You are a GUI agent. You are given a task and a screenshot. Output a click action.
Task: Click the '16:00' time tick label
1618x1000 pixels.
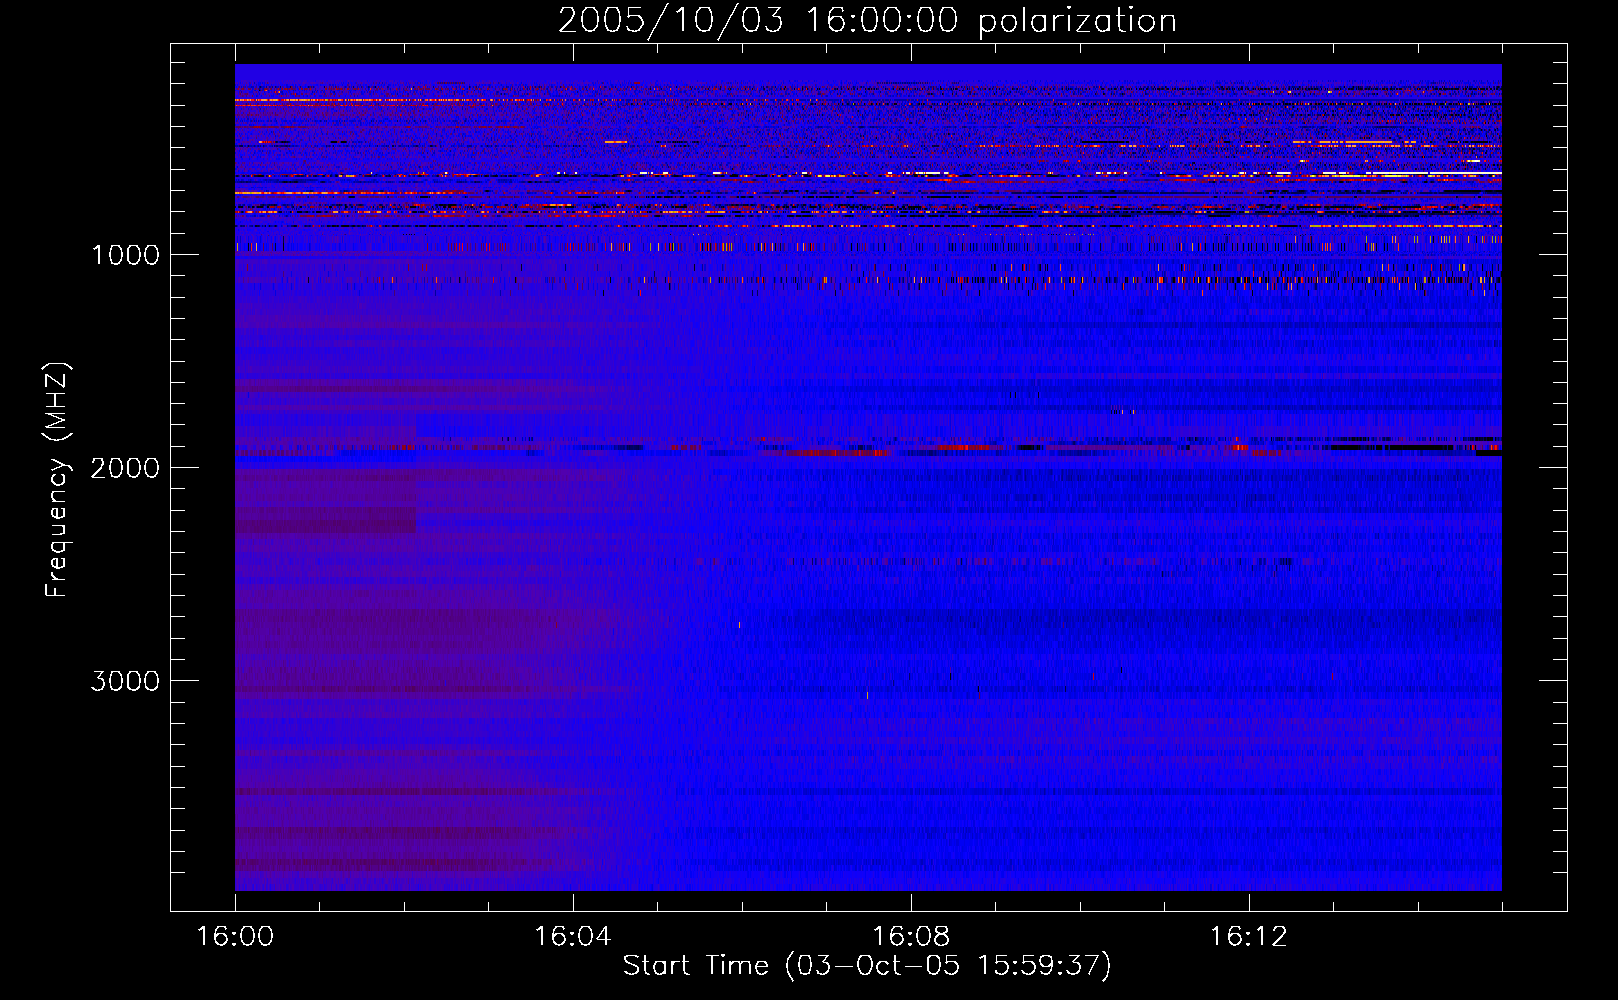pyautogui.click(x=235, y=937)
